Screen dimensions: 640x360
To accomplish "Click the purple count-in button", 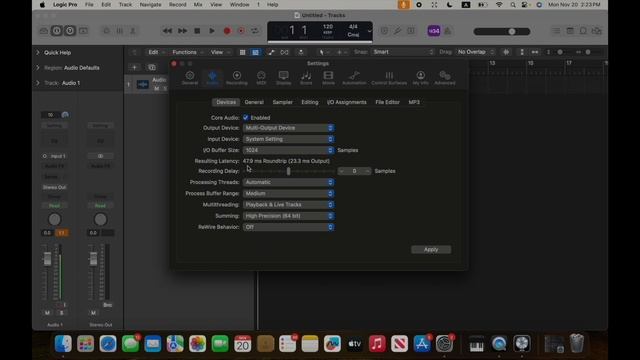I will tap(434, 31).
